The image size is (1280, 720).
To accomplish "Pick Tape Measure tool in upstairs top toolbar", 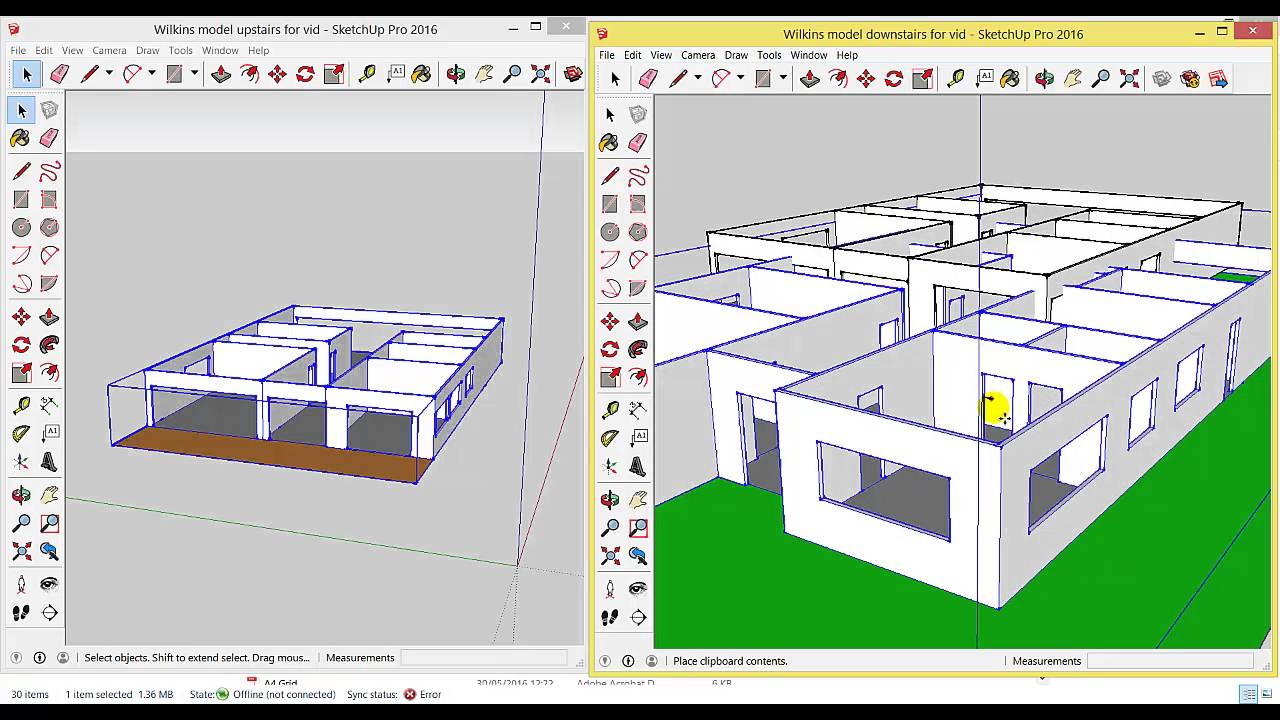I will point(367,74).
